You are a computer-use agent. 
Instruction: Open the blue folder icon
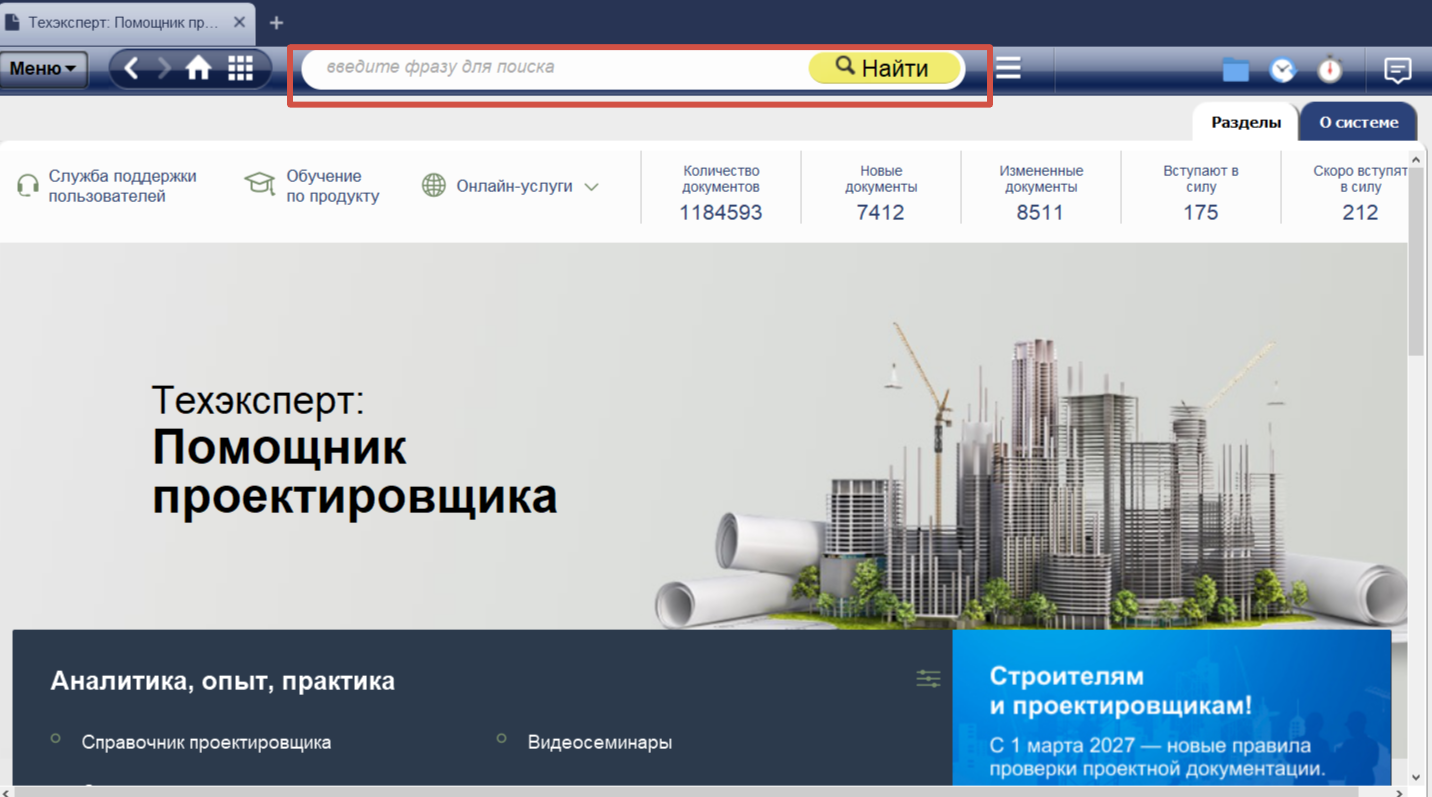click(1236, 70)
